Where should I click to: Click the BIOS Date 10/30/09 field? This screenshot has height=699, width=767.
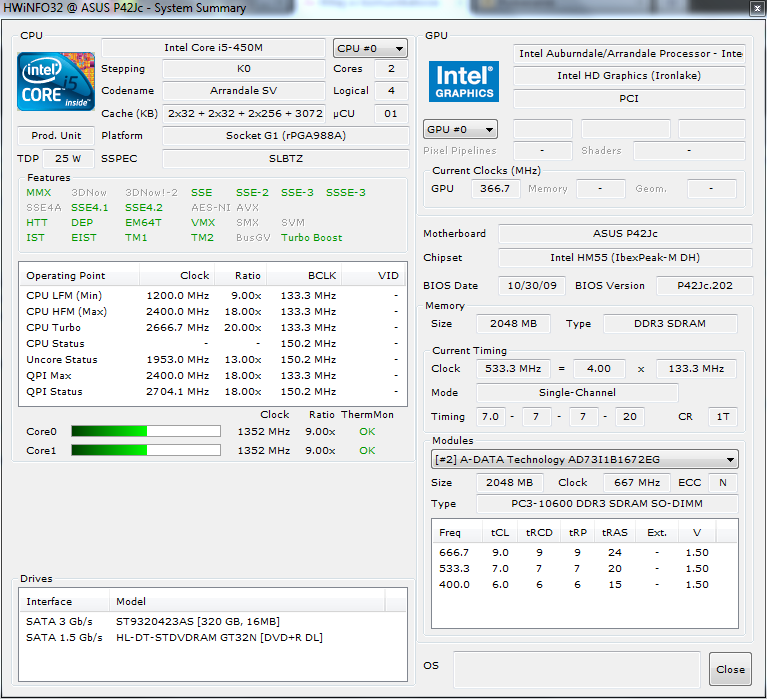(532, 286)
